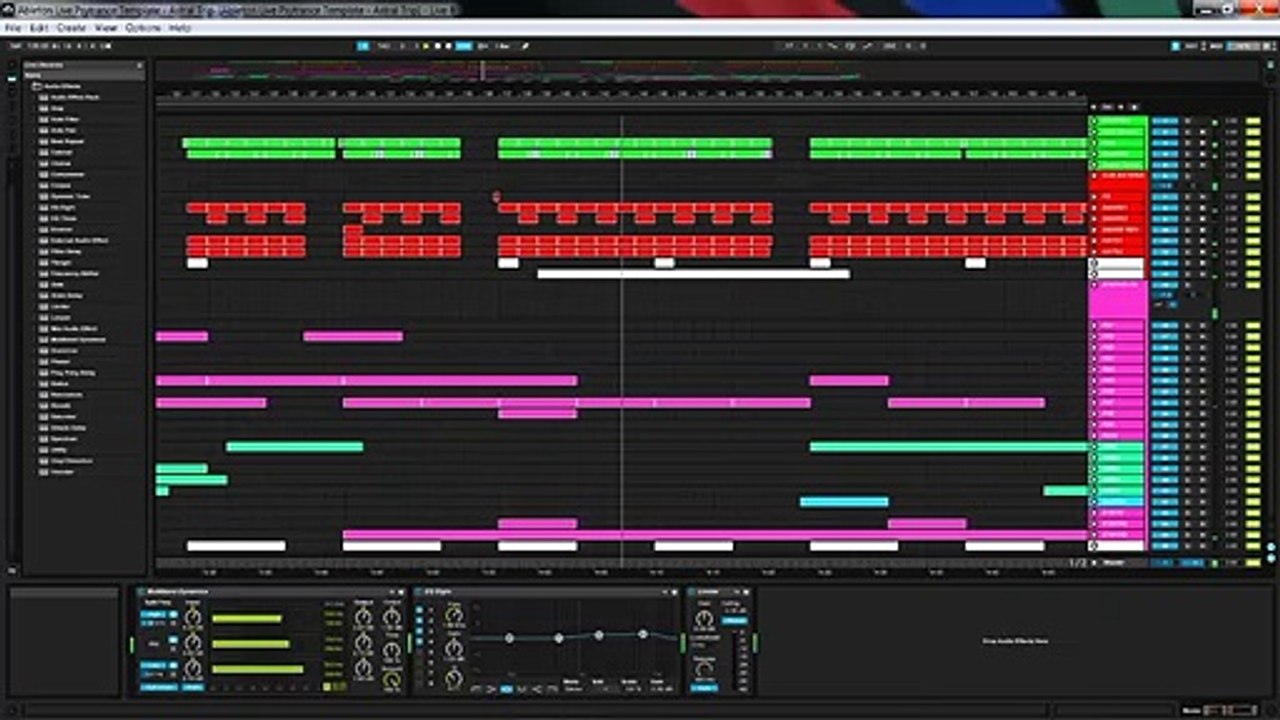1280x720 pixels.
Task: Save Multiband Dynamics preset icon
Action: pos(401,591)
